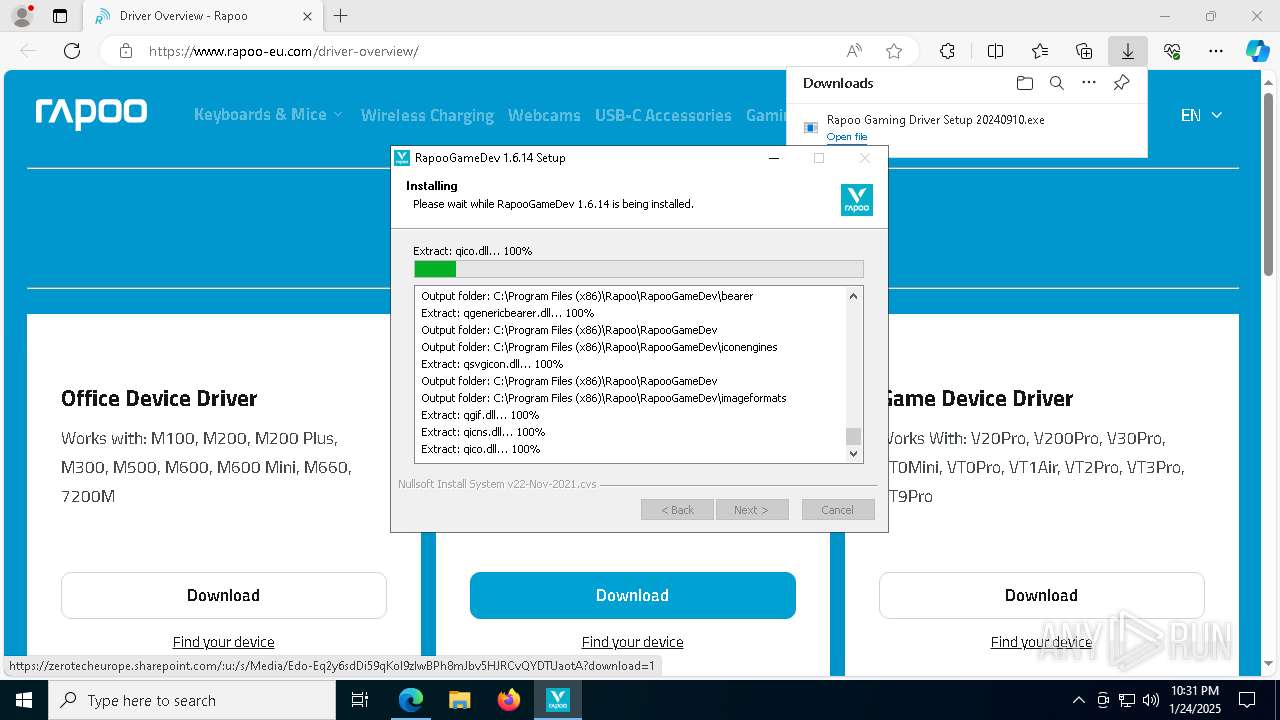Screen dimensions: 1280x720
Task: Close the Driver Overview tab
Action: (308, 16)
